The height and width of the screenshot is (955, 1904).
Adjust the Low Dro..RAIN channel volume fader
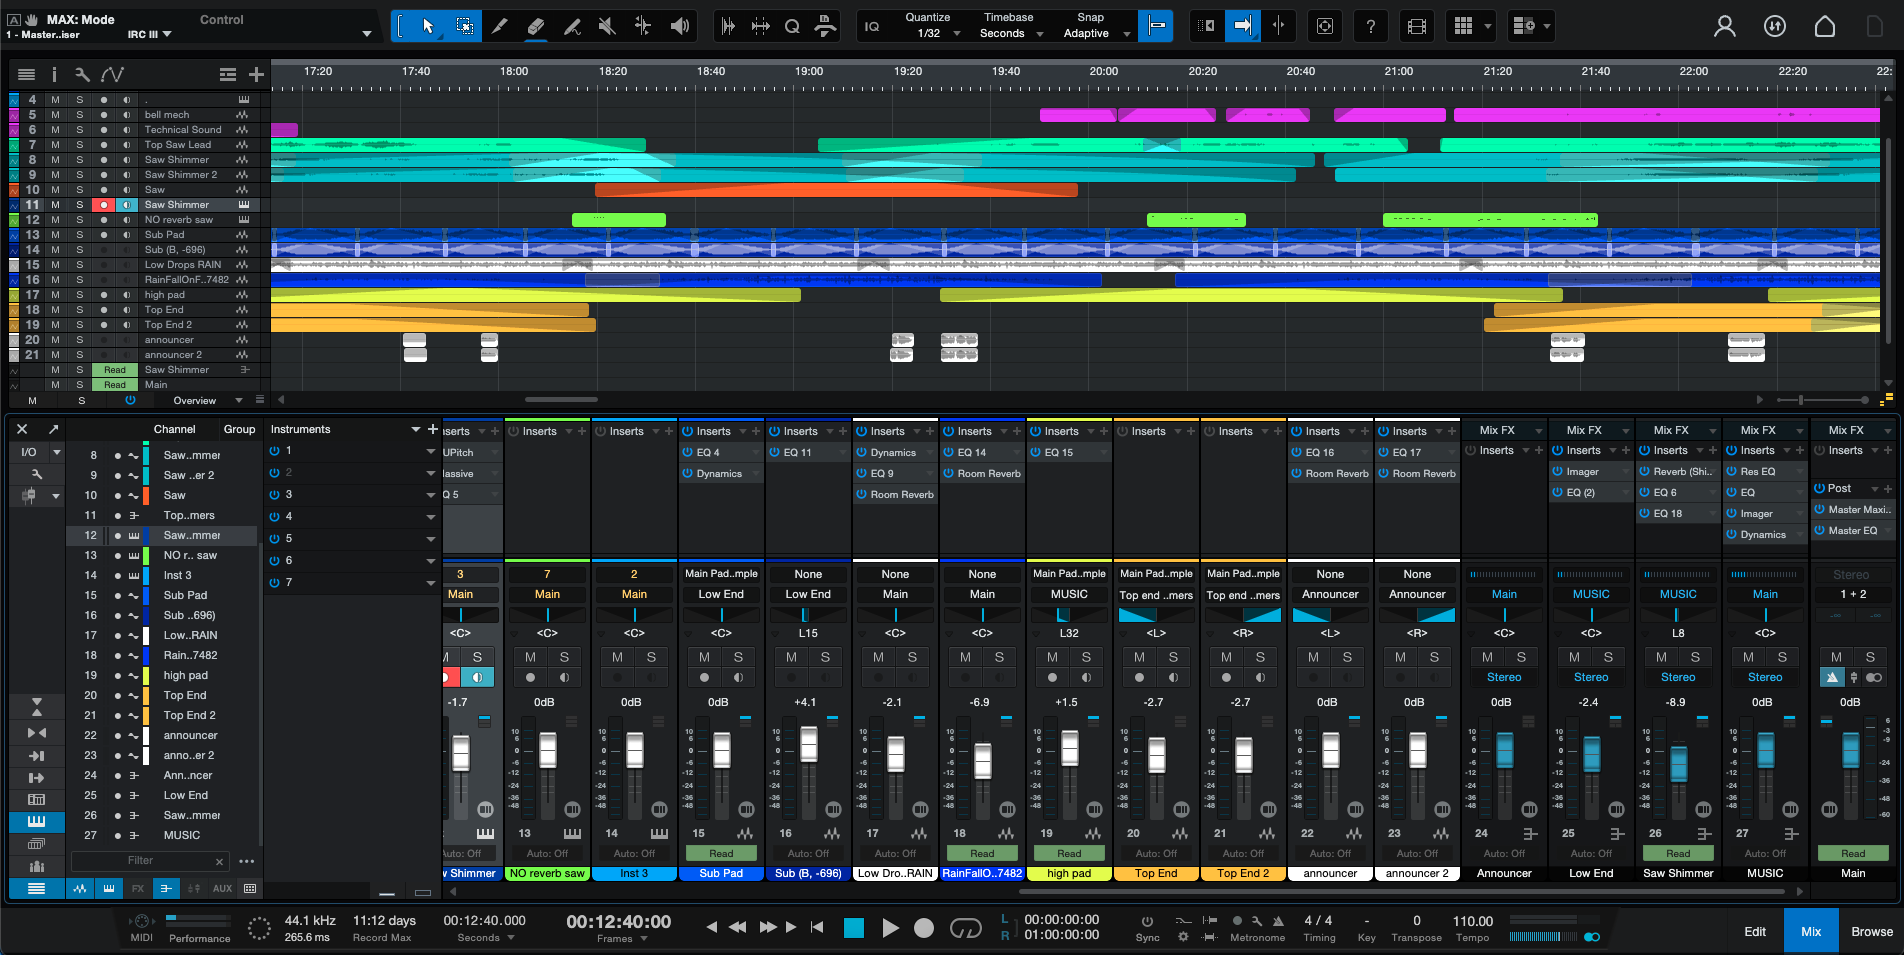coord(896,755)
